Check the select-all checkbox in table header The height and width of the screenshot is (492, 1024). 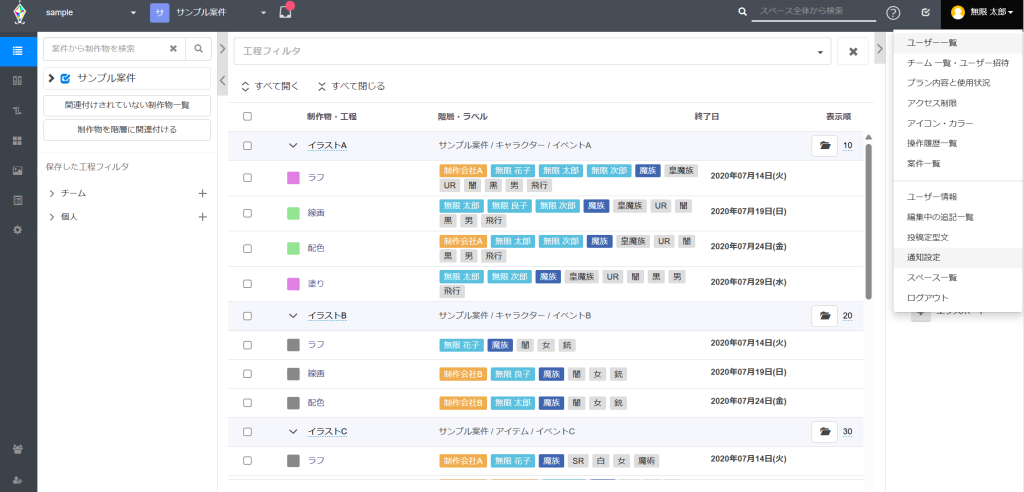[x=247, y=116]
